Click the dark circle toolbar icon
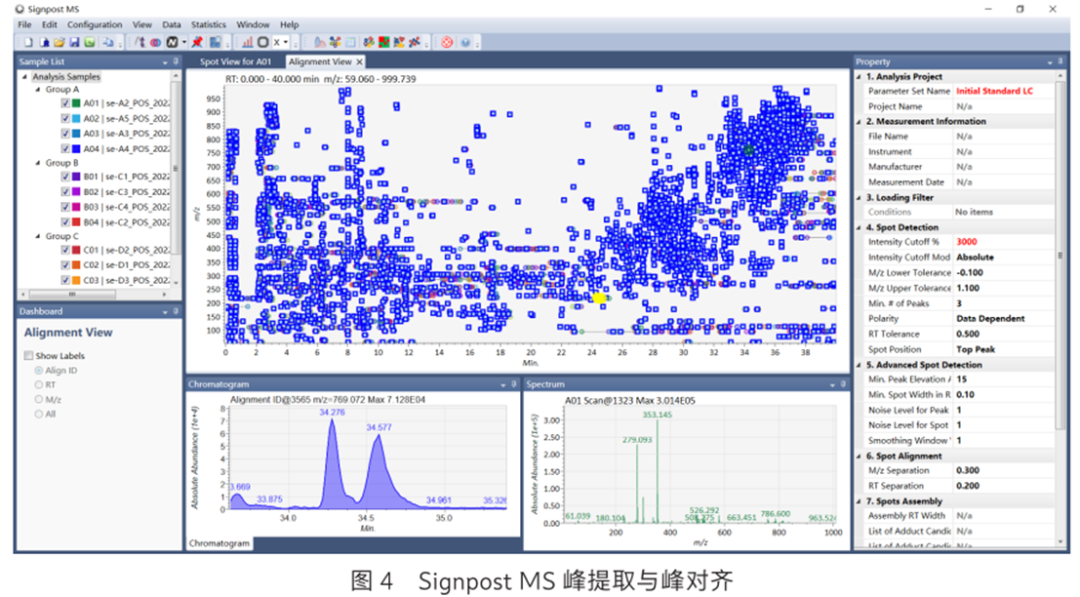This screenshot has width=1080, height=597. coord(262,42)
